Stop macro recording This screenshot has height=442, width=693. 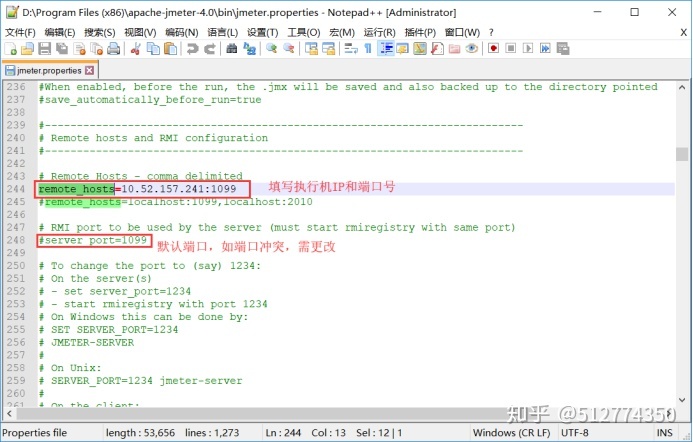click(511, 49)
